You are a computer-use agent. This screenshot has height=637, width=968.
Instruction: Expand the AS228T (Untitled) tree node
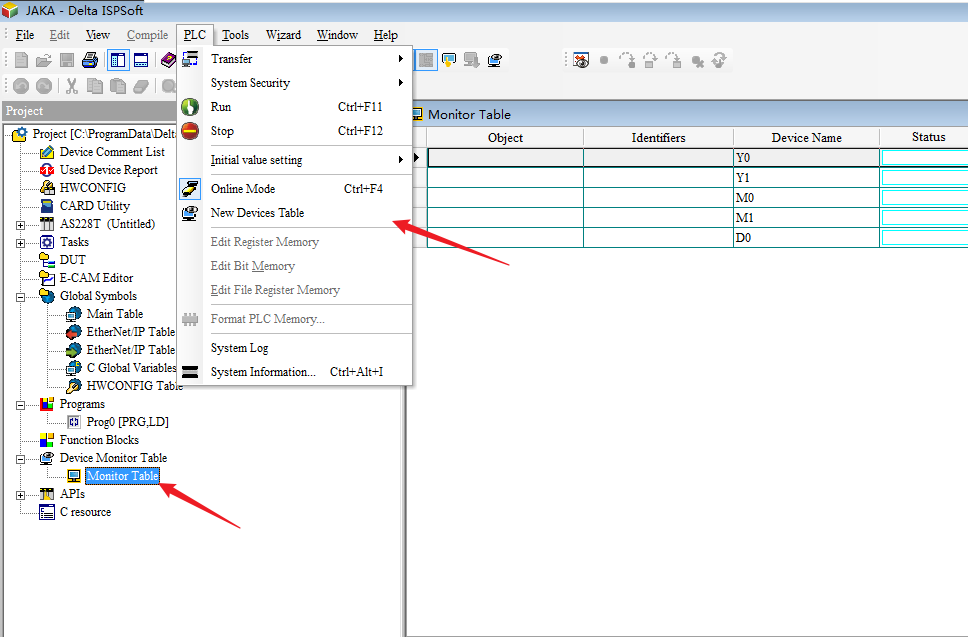20,225
